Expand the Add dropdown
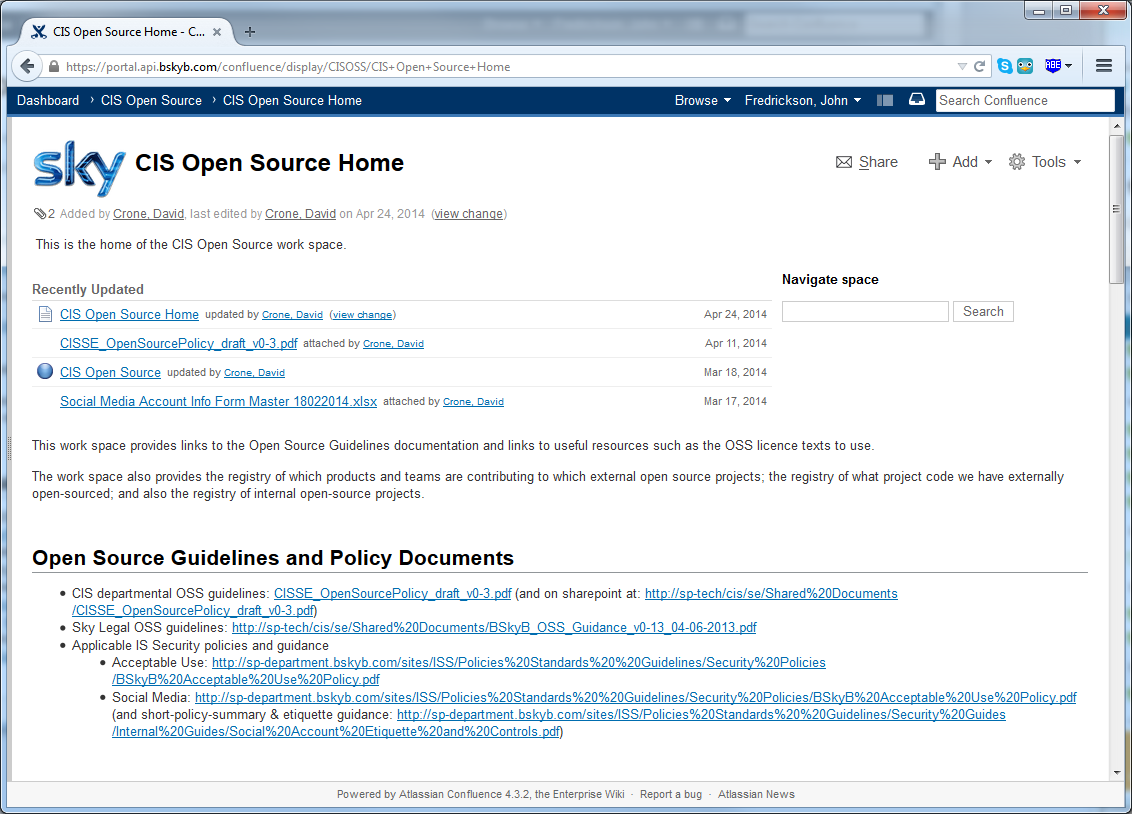 point(960,162)
